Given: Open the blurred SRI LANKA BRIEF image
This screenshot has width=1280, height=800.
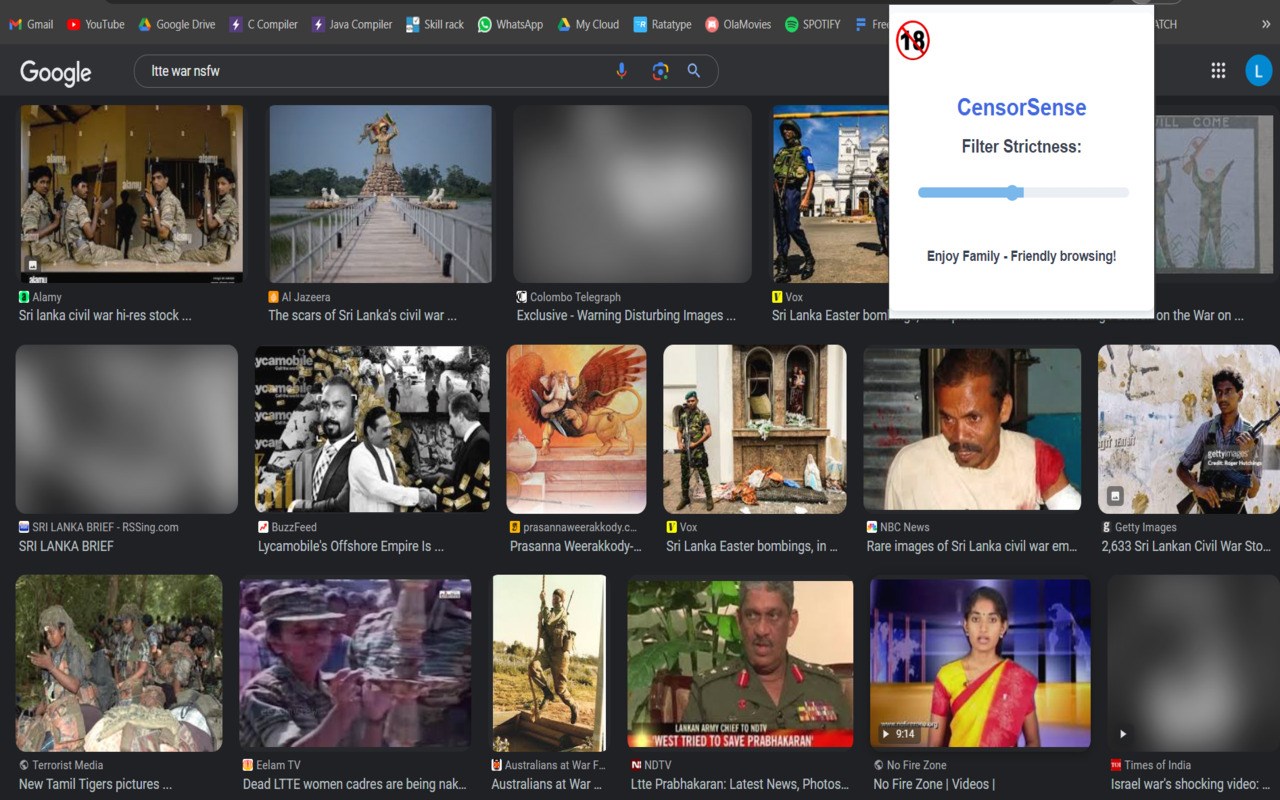Looking at the screenshot, I should (127, 429).
